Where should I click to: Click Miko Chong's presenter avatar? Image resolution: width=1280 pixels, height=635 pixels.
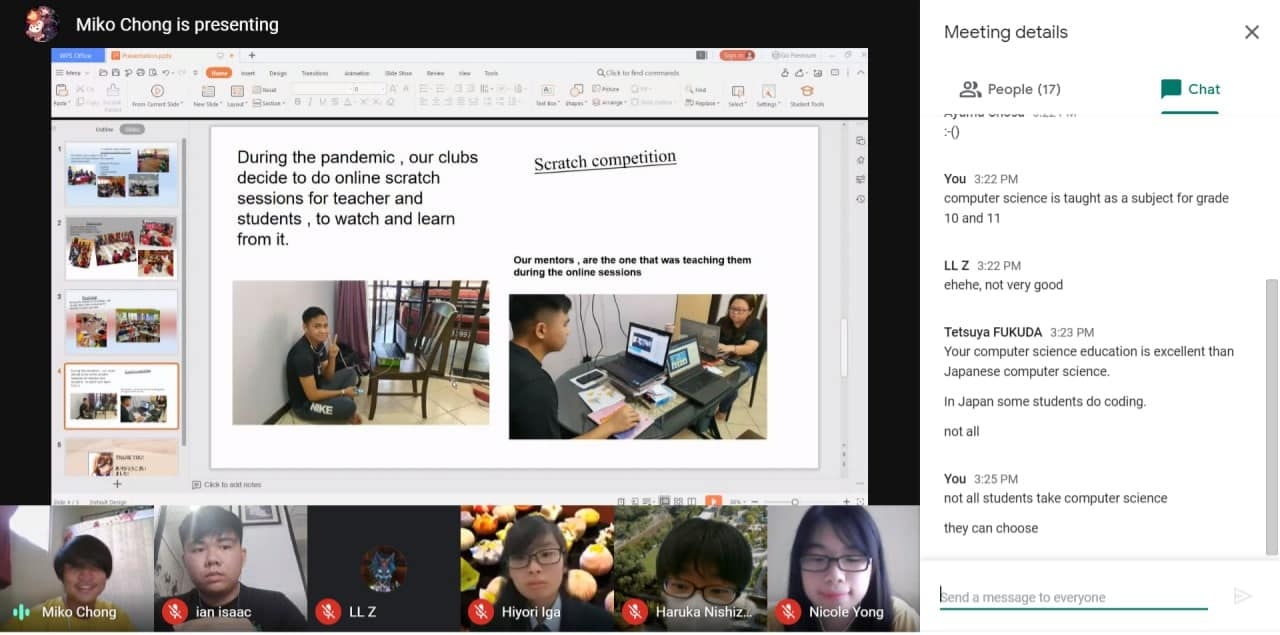pos(41,24)
